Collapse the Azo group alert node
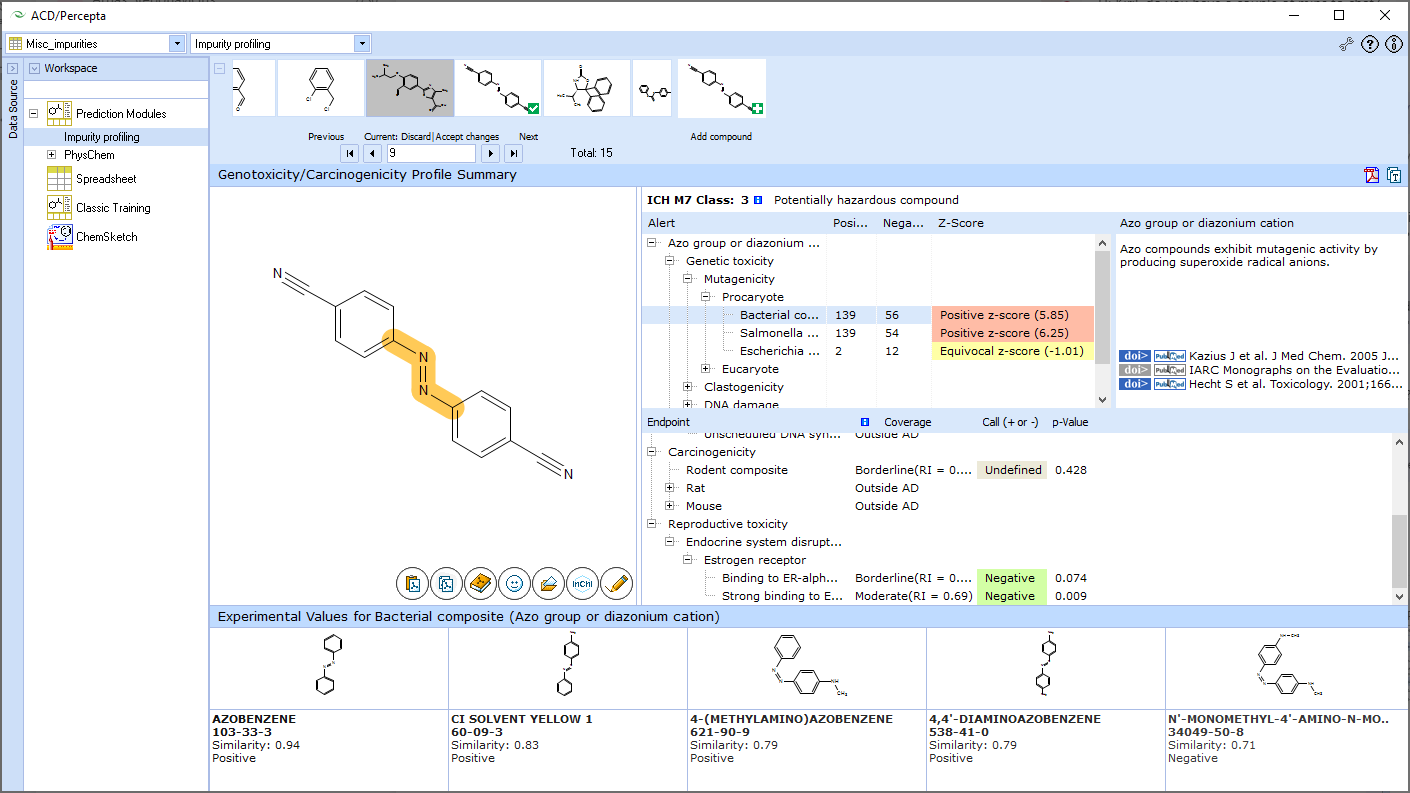This screenshot has width=1410, height=793. [x=652, y=243]
